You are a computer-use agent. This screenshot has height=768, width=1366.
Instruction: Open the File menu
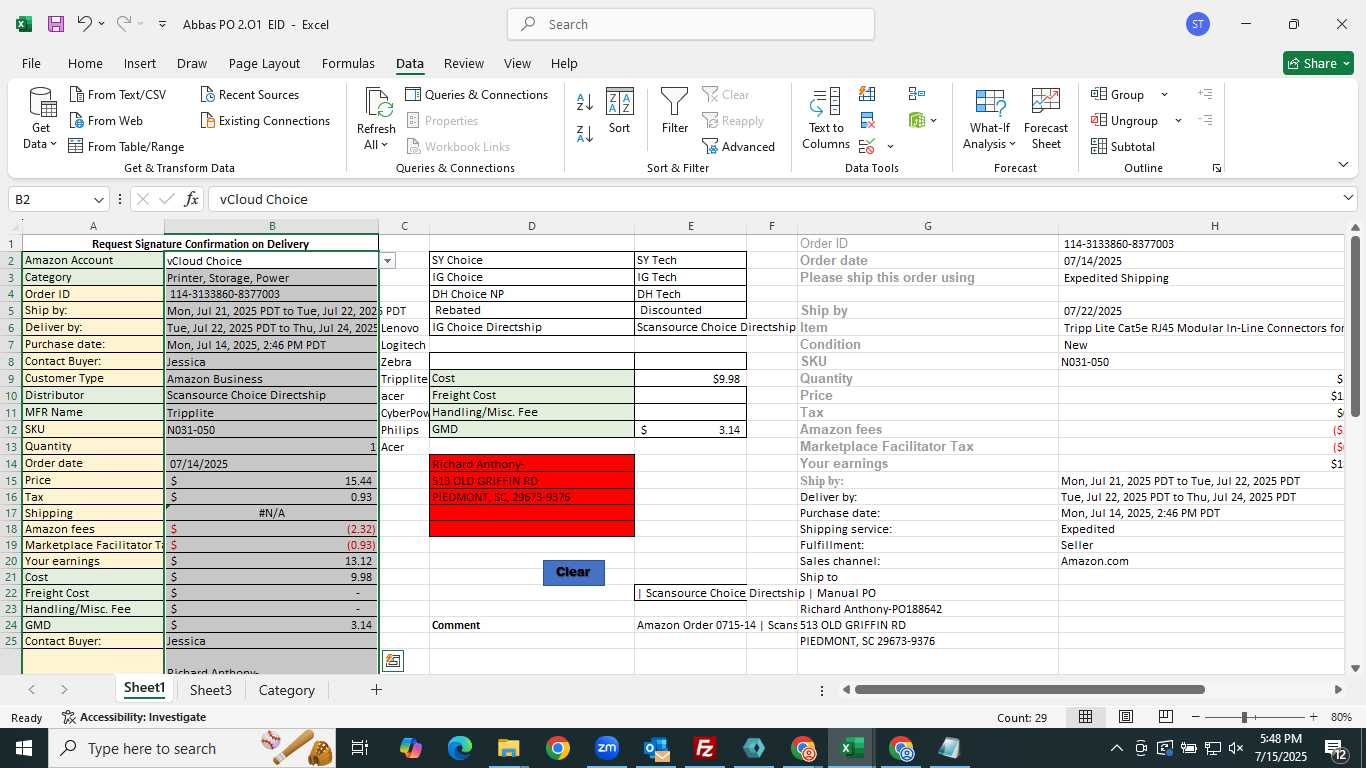[31, 63]
